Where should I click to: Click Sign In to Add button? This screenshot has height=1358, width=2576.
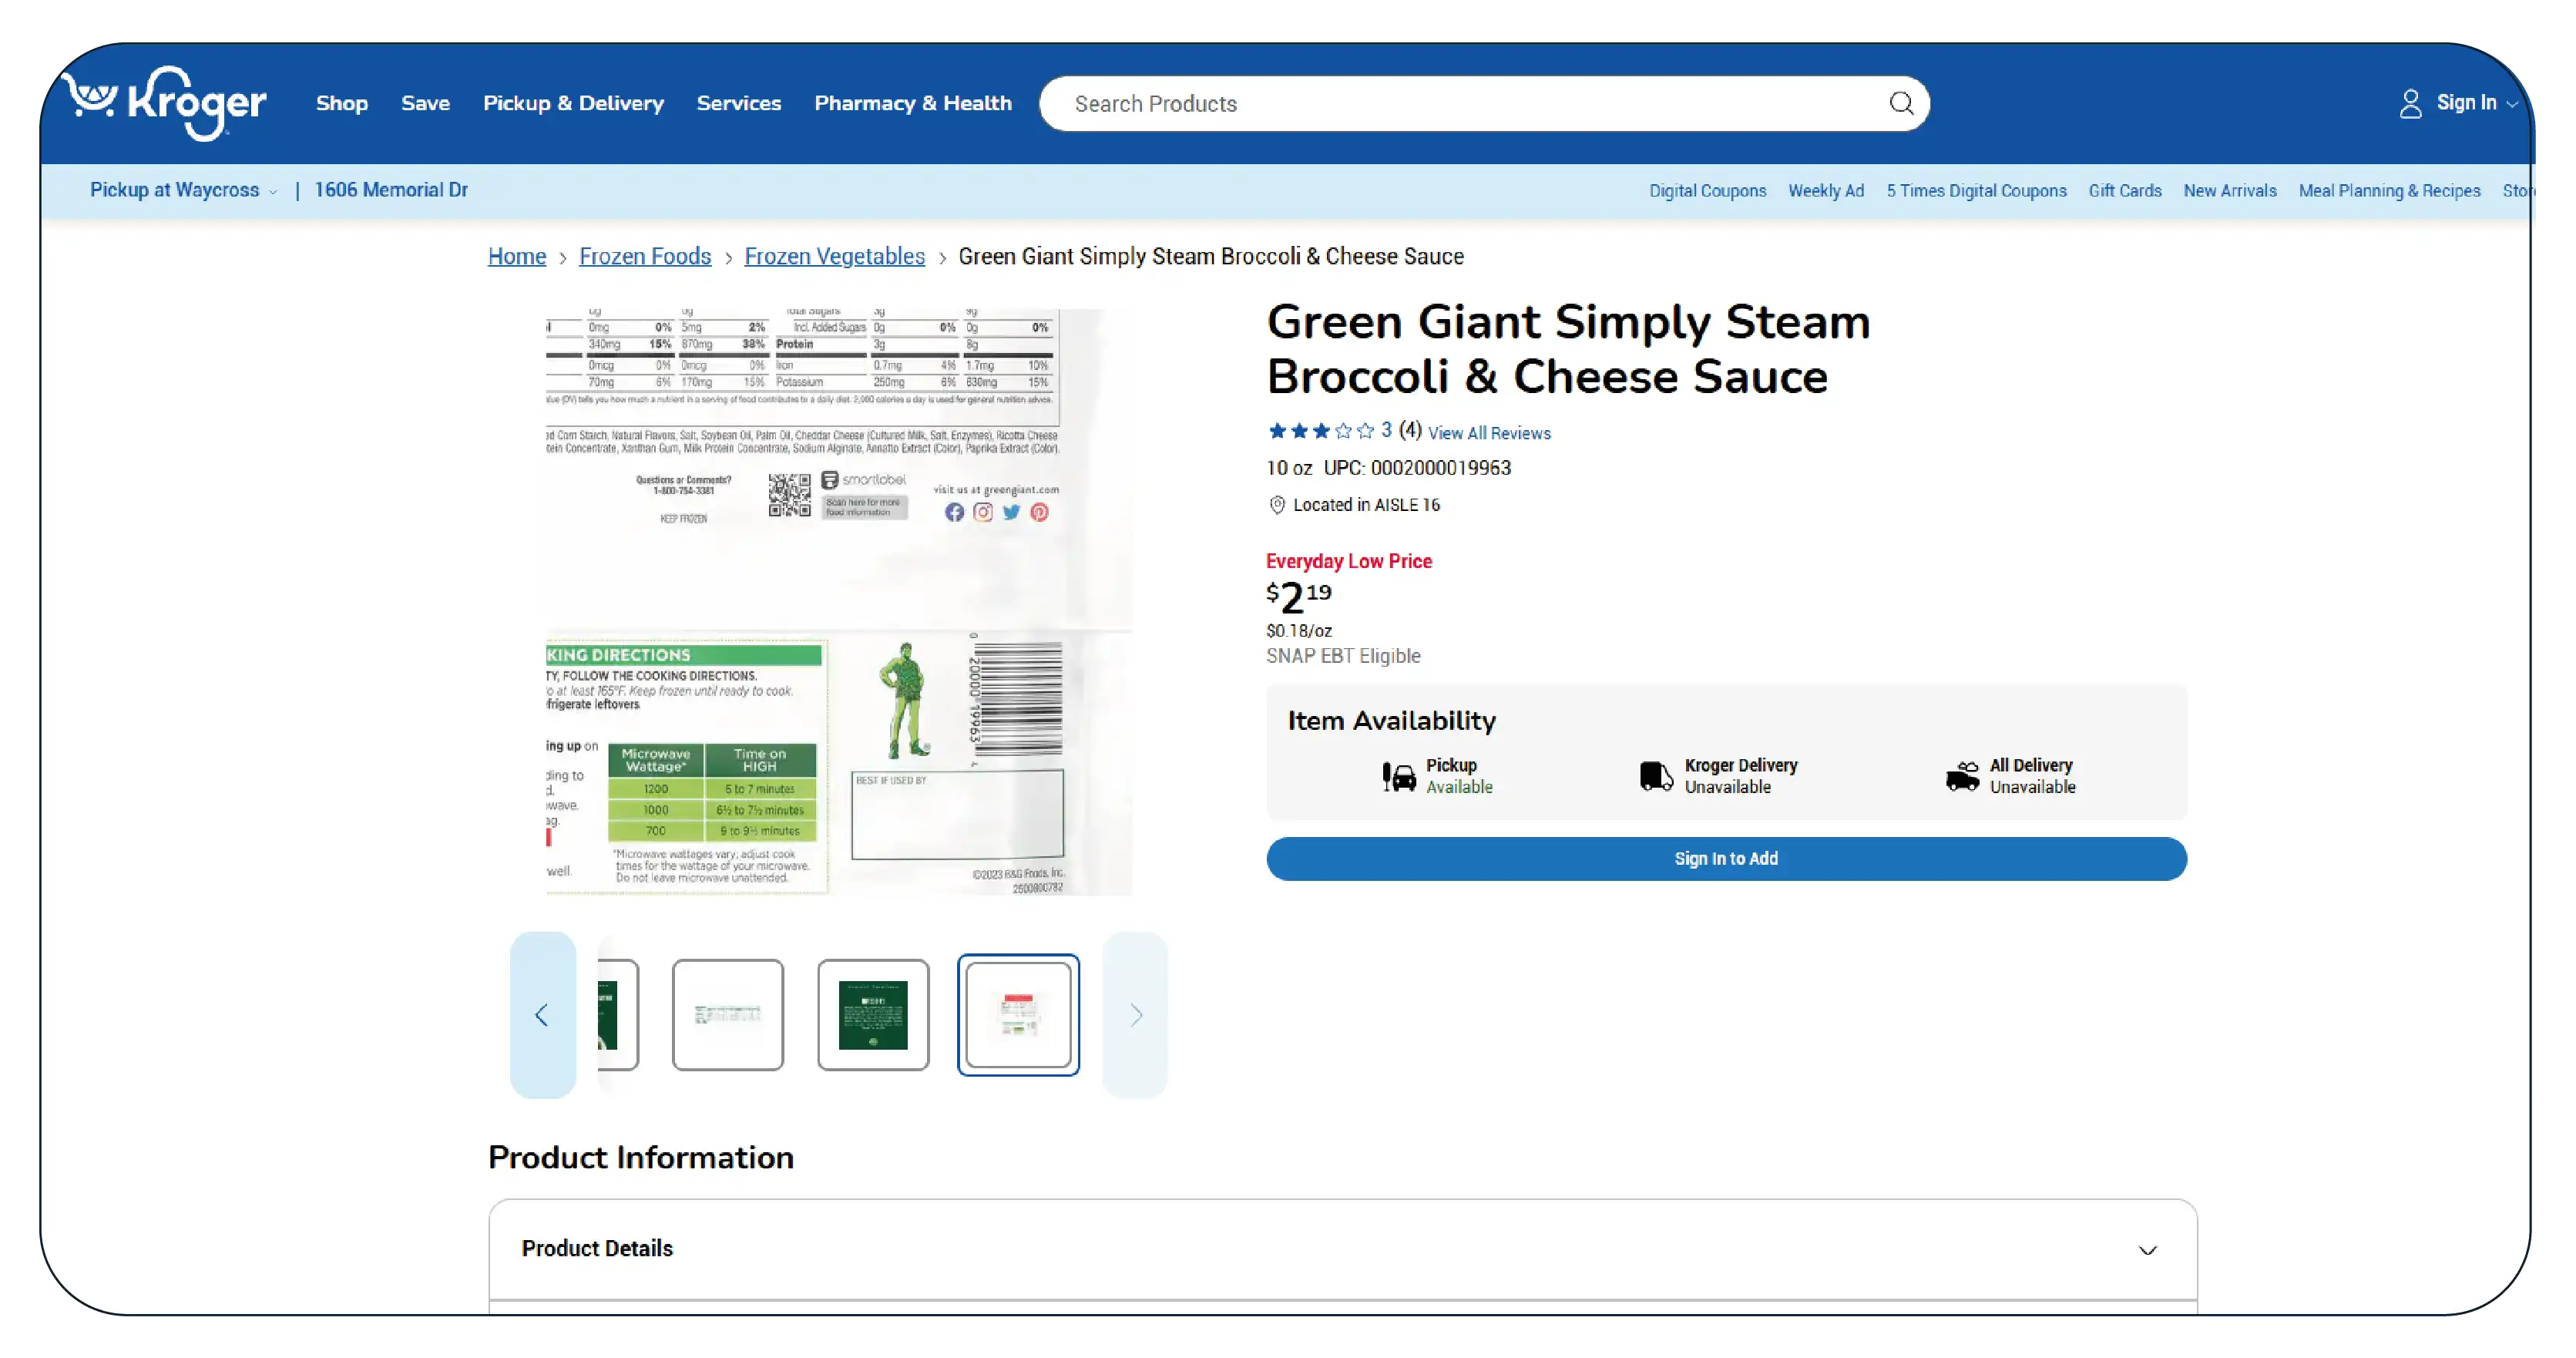(x=1725, y=859)
